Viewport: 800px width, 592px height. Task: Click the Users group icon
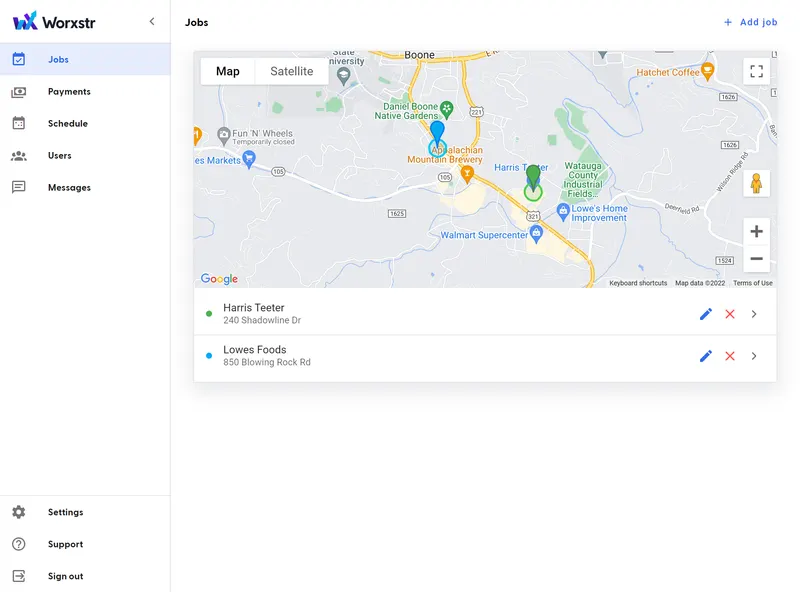19,156
